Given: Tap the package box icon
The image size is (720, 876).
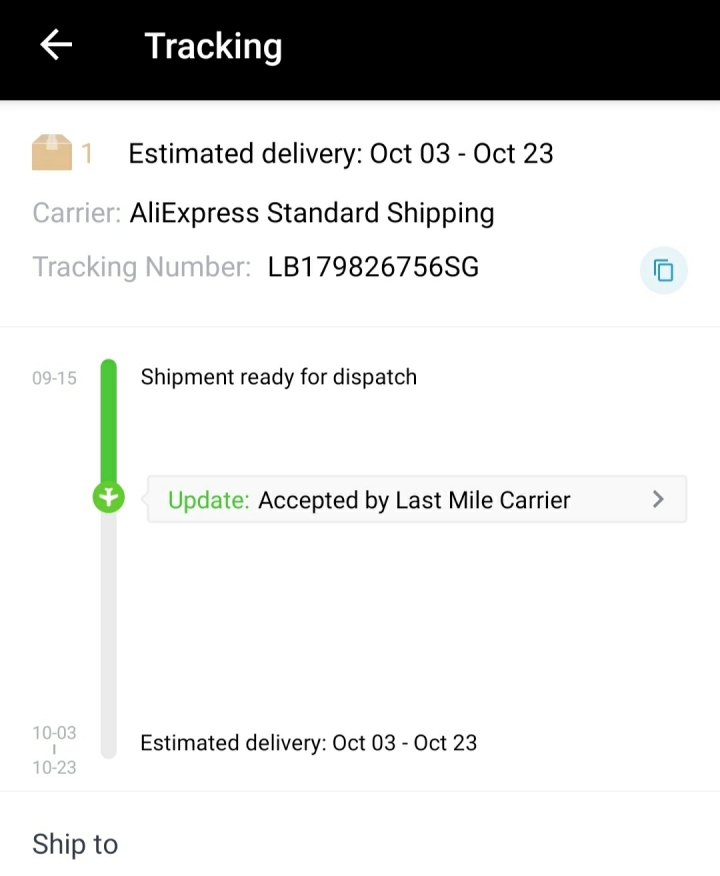Looking at the screenshot, I should (52, 152).
